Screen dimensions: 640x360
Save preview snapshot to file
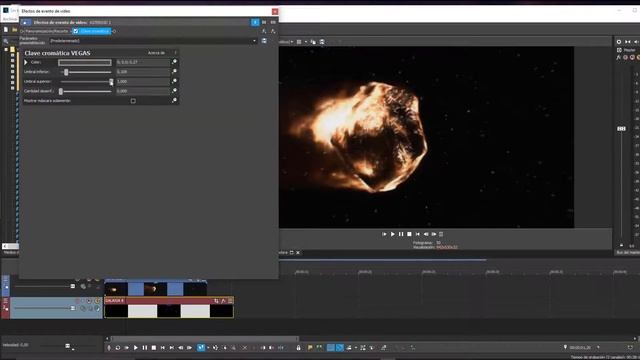[322, 42]
